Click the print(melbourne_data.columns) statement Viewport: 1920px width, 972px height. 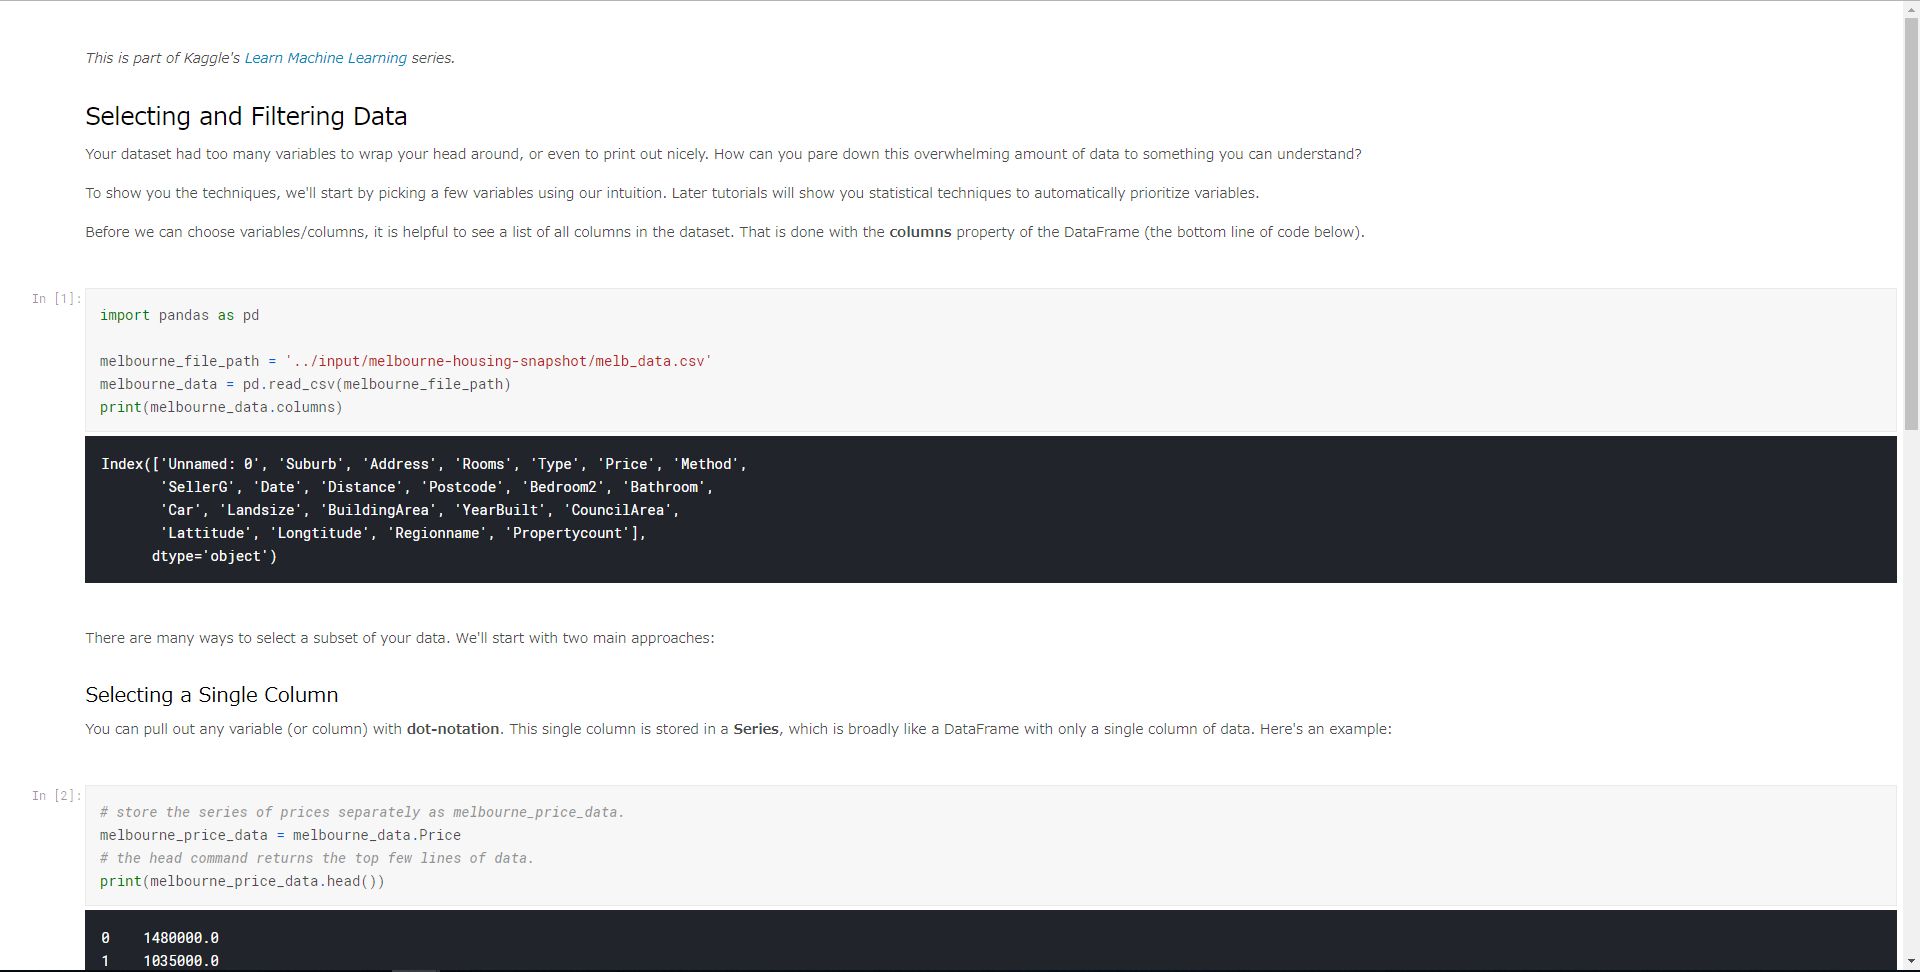[220, 407]
